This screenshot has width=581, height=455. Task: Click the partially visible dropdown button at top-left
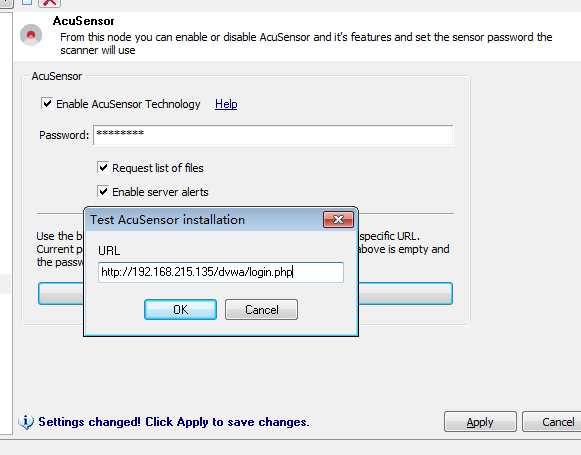pyautogui.click(x=6, y=3)
